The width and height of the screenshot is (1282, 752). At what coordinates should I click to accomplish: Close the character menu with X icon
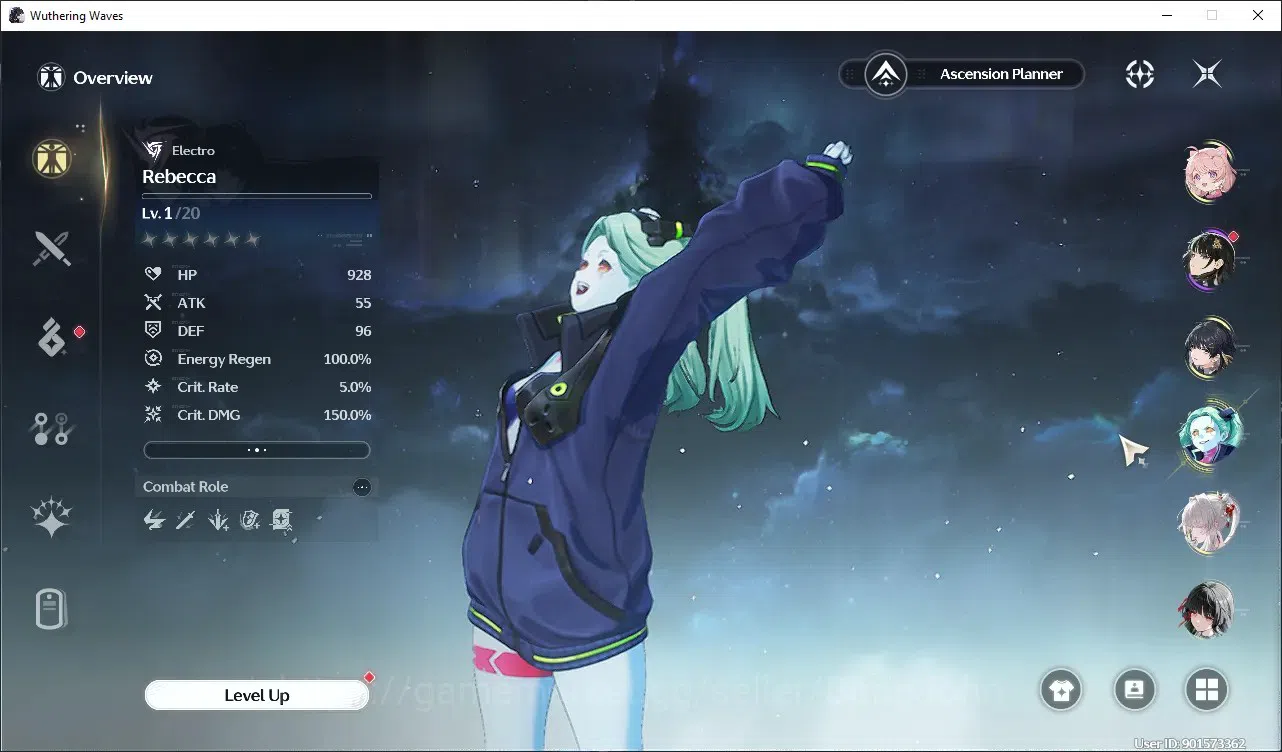coord(1207,74)
